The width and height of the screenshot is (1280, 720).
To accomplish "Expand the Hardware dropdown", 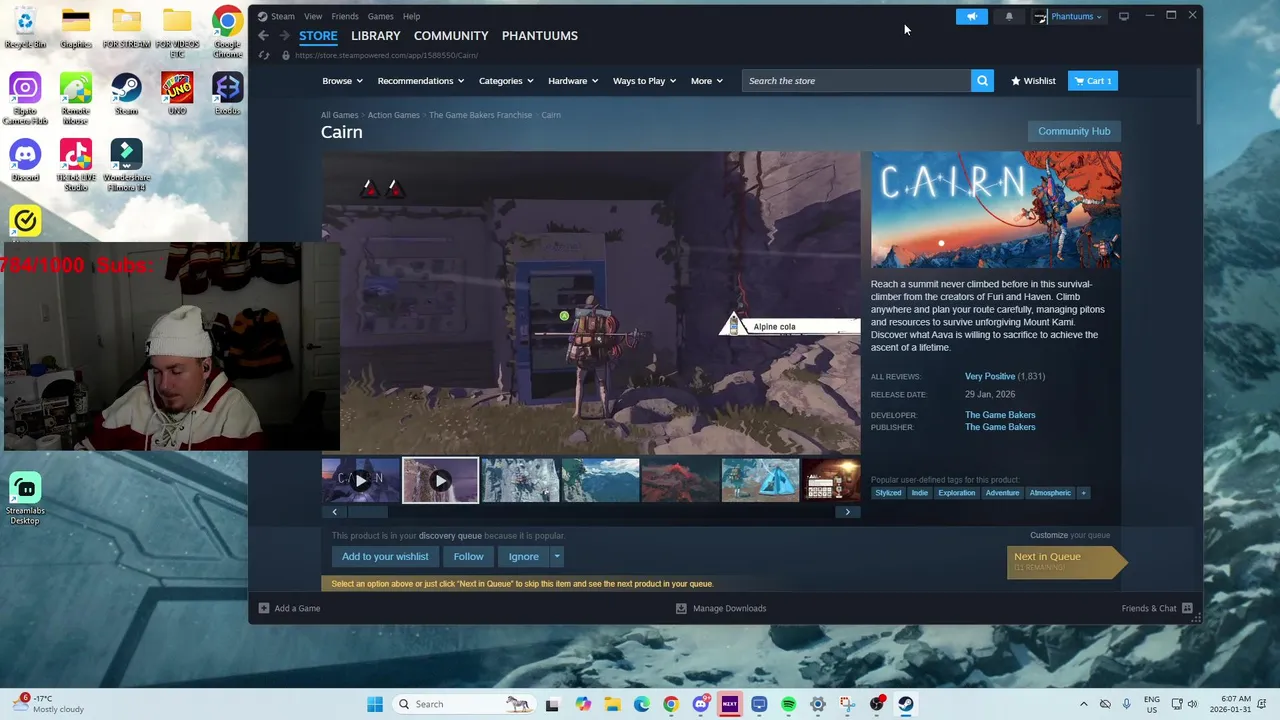I will [573, 81].
